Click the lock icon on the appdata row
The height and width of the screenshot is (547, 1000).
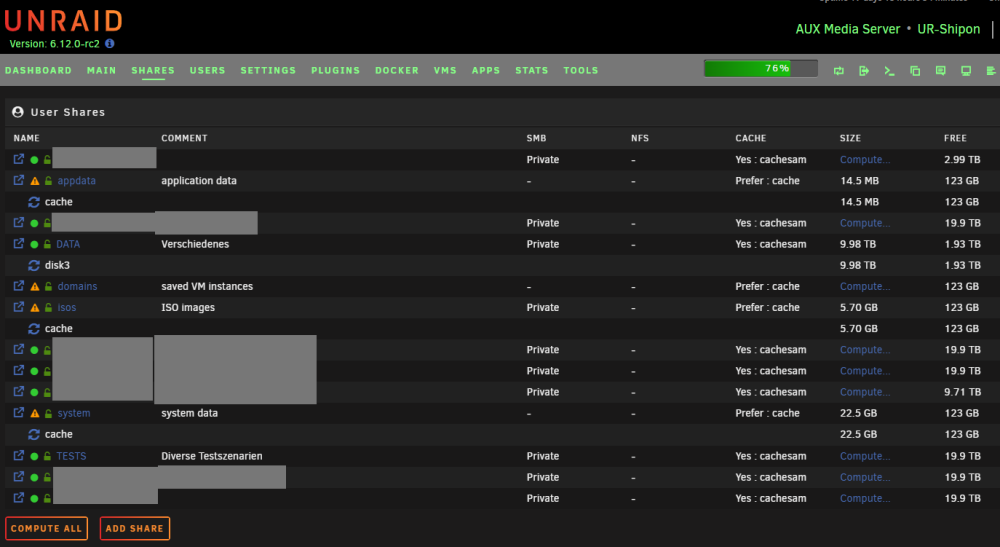tap(48, 180)
